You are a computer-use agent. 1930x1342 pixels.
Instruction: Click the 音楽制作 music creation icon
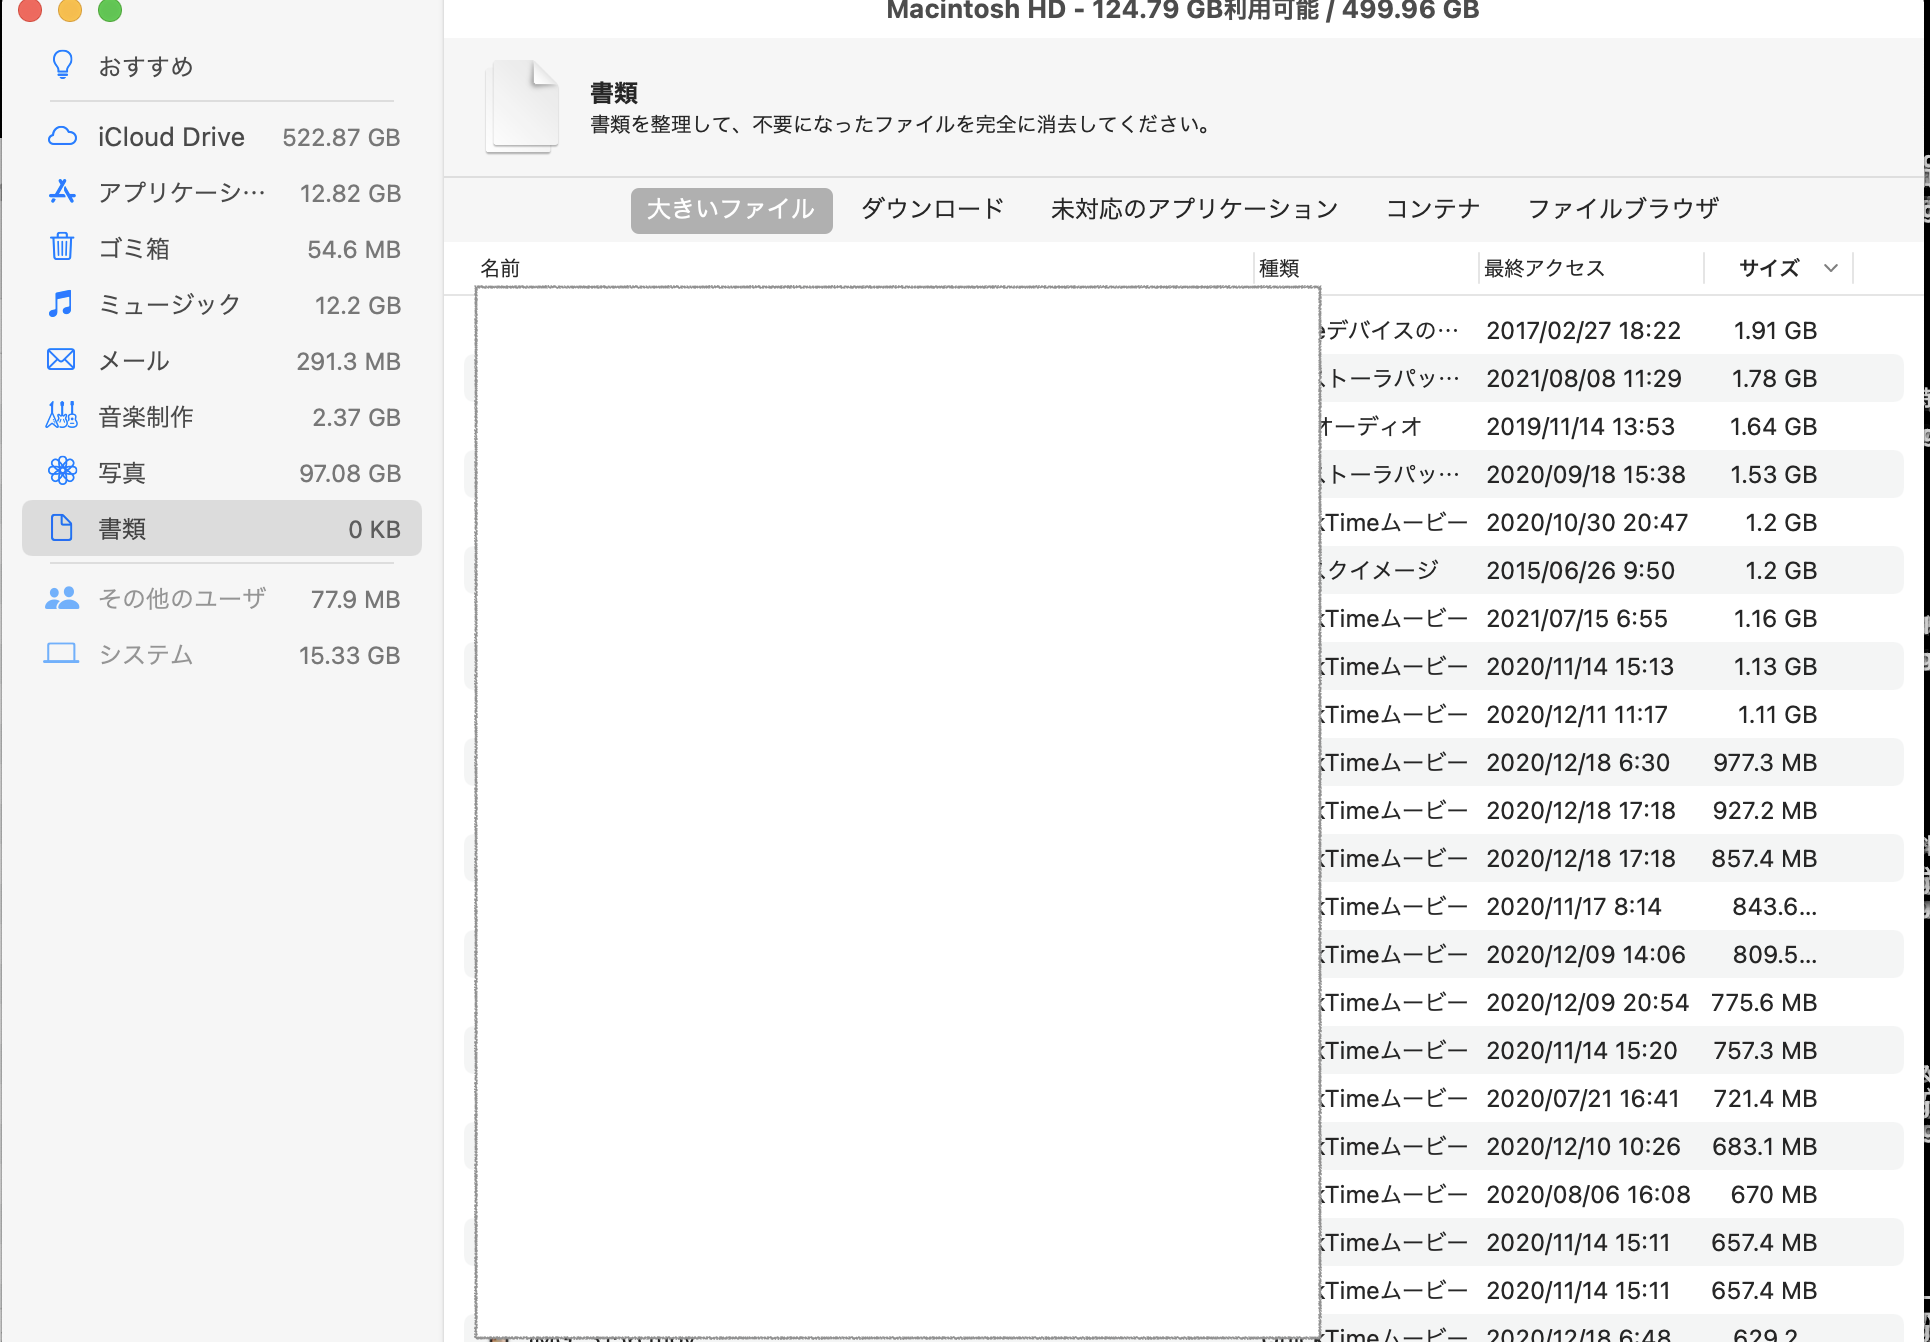[62, 415]
